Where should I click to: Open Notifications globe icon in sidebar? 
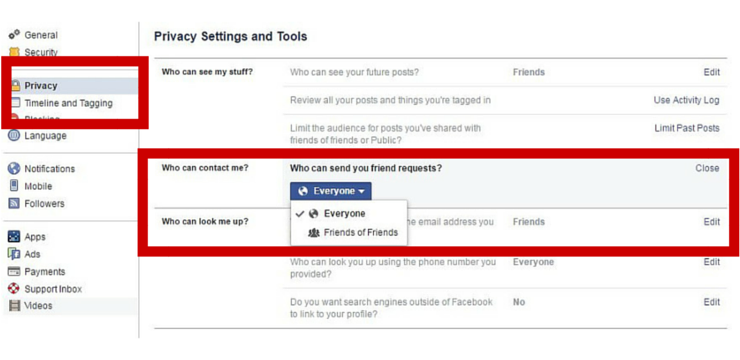(x=14, y=168)
